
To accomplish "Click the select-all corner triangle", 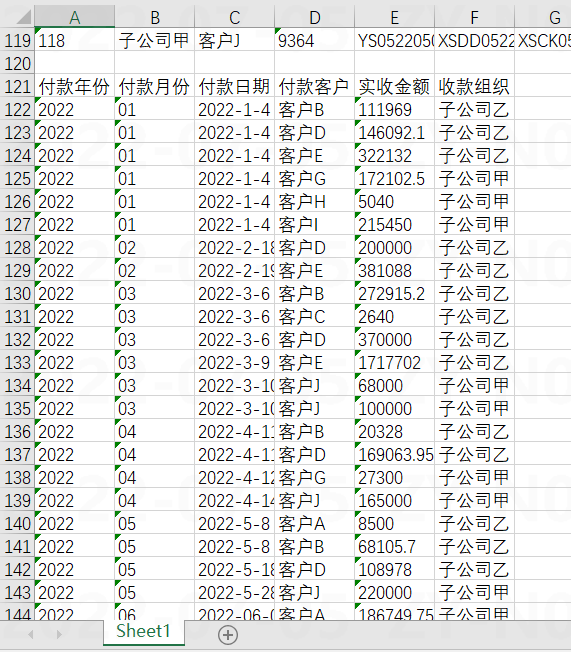I will pyautogui.click(x=23, y=17).
